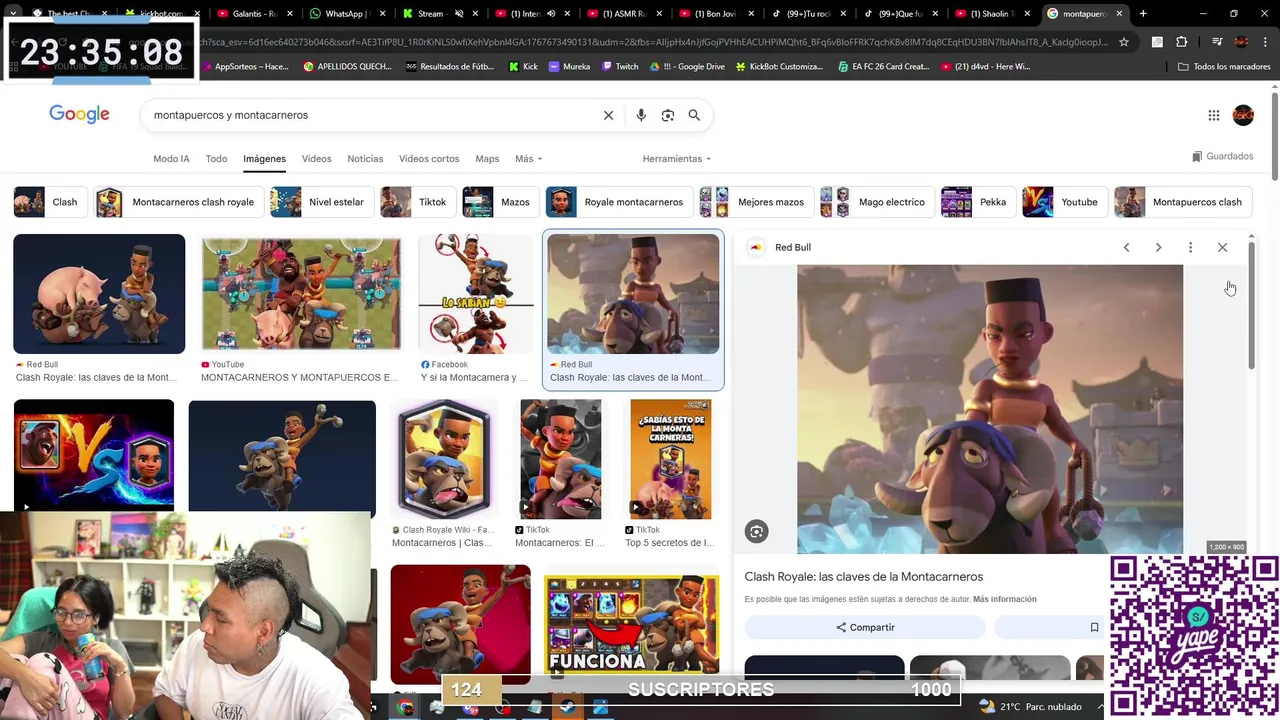Start voice search with the microphone icon
The image size is (1280, 720).
click(641, 115)
